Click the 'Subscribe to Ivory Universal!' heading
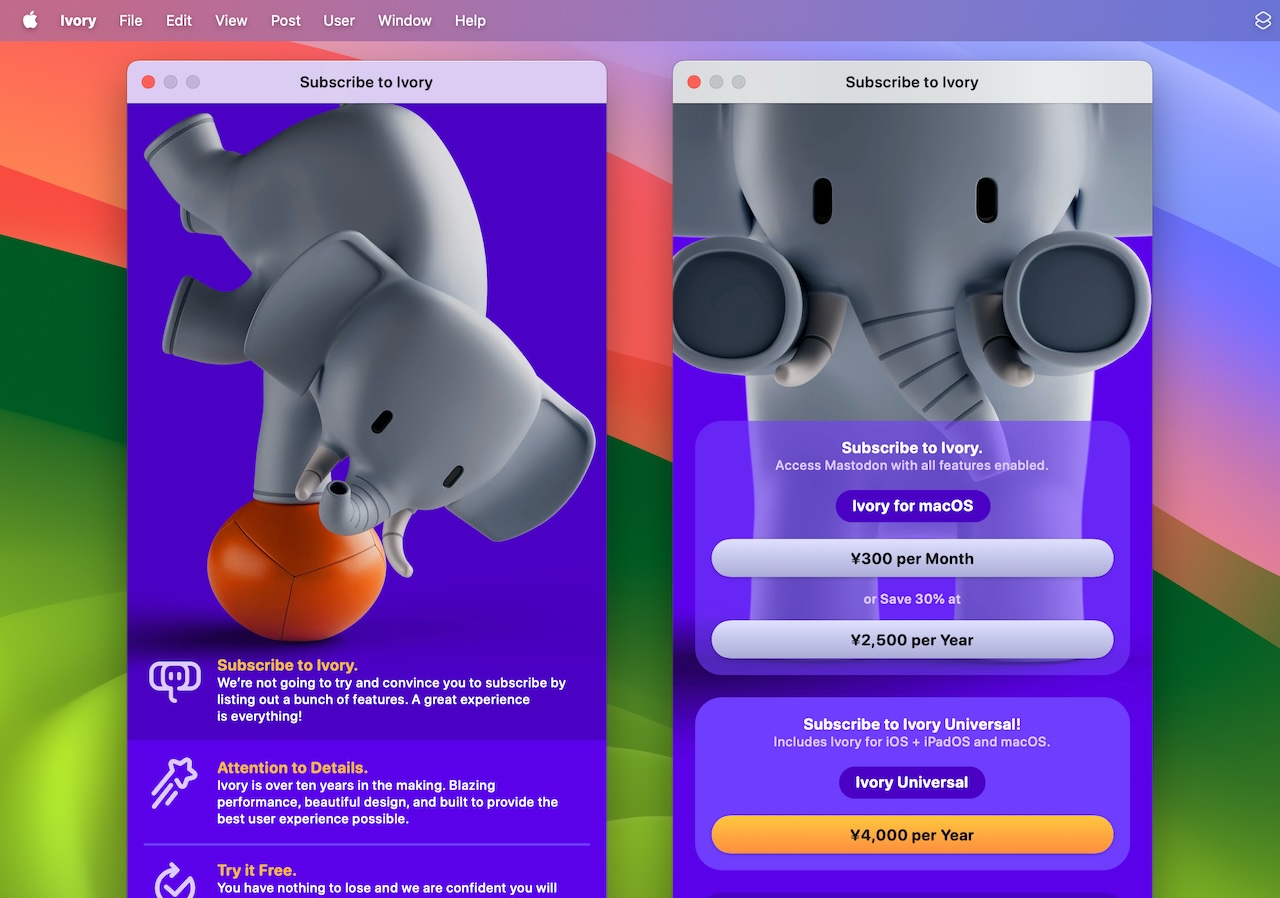The width and height of the screenshot is (1280, 898). 912,724
